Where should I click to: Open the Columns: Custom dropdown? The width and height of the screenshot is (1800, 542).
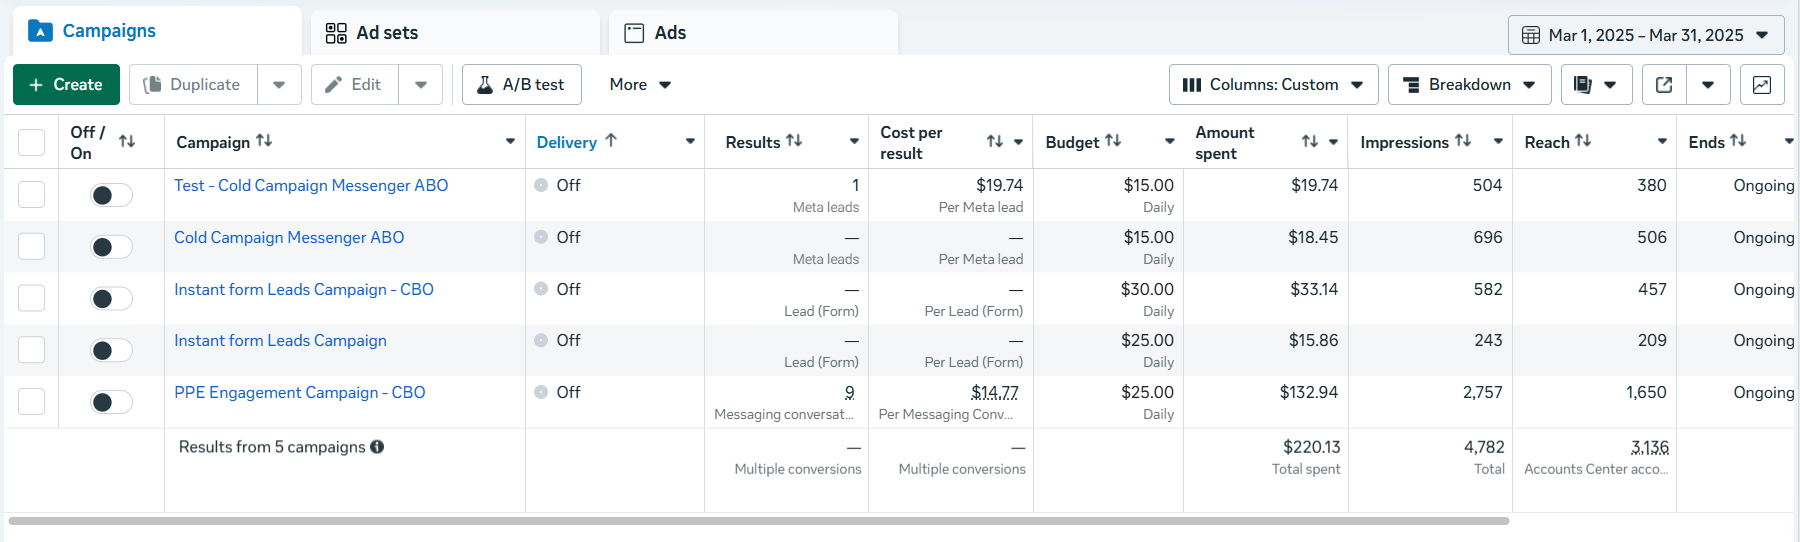1273,85
